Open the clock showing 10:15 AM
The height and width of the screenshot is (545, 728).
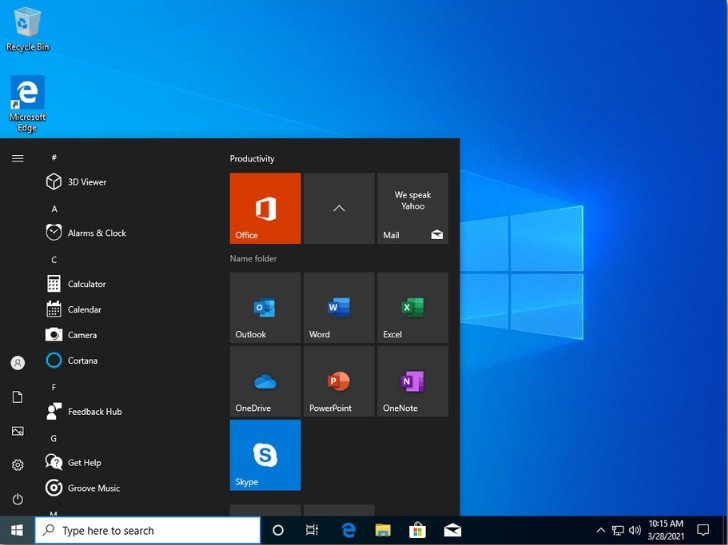coord(666,530)
